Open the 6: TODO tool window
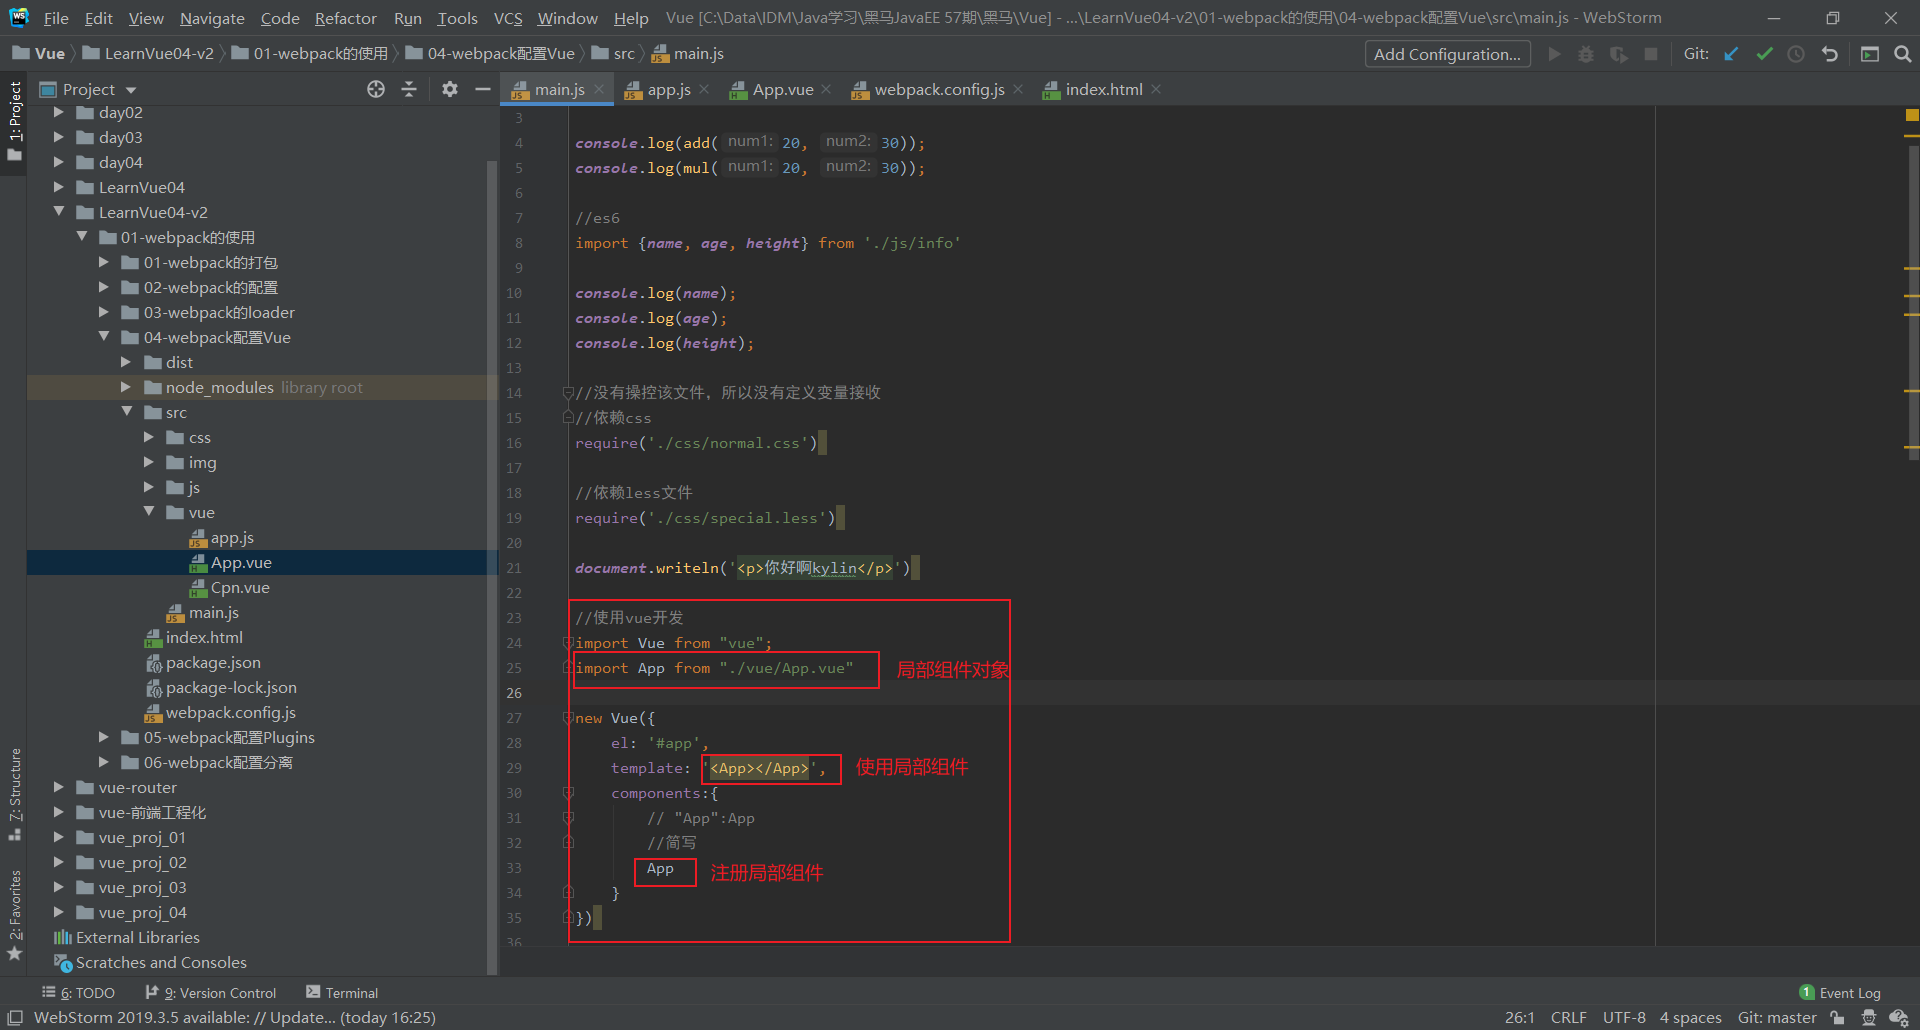This screenshot has width=1920, height=1030. point(79,993)
